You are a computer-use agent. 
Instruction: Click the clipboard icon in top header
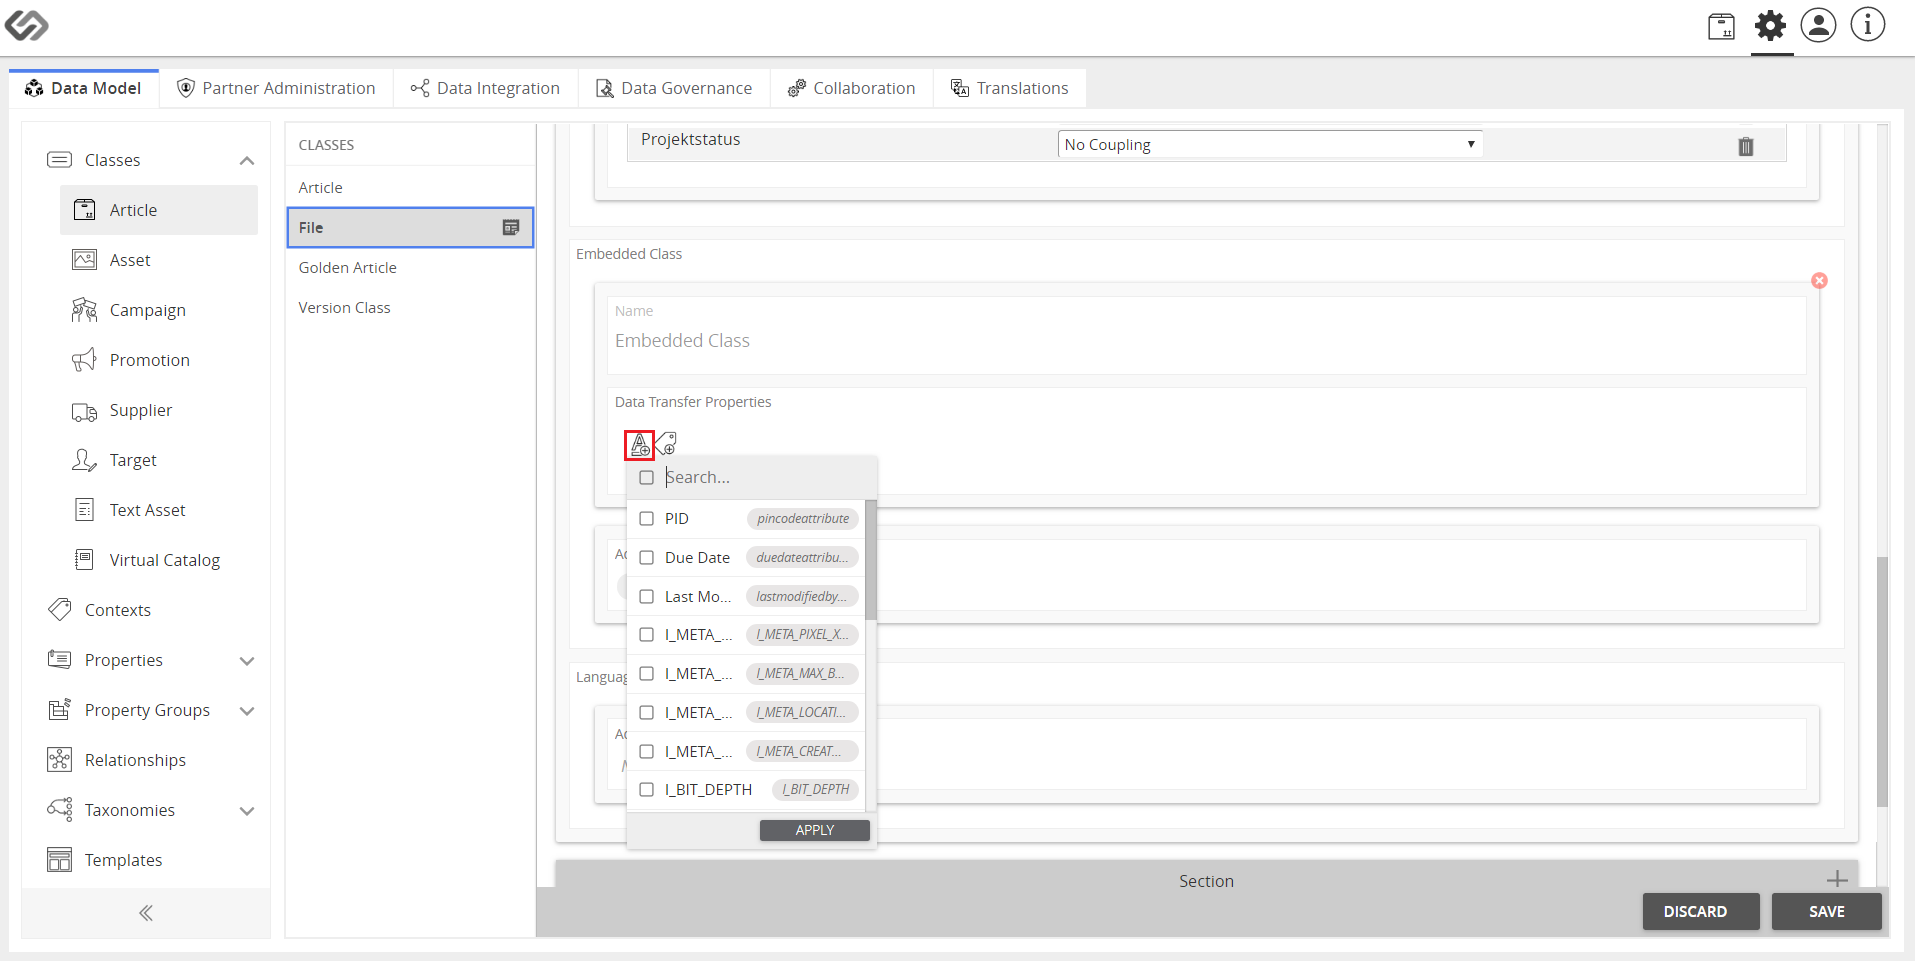(x=1721, y=26)
